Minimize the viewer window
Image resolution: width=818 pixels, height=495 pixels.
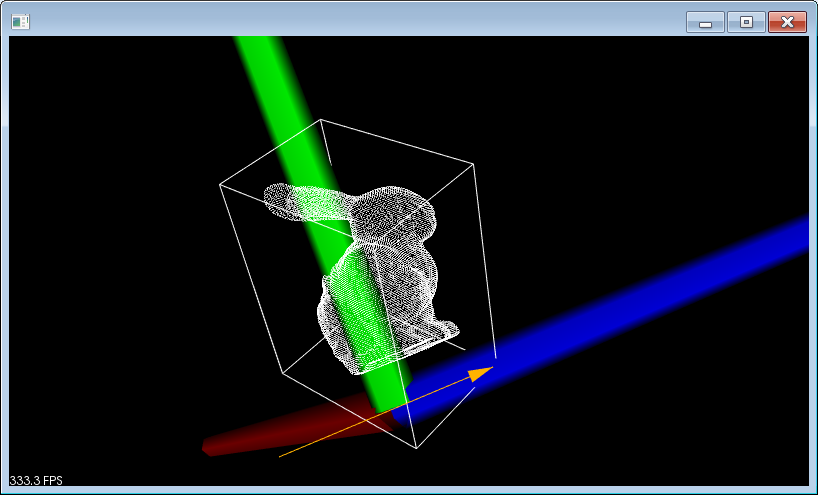point(705,22)
